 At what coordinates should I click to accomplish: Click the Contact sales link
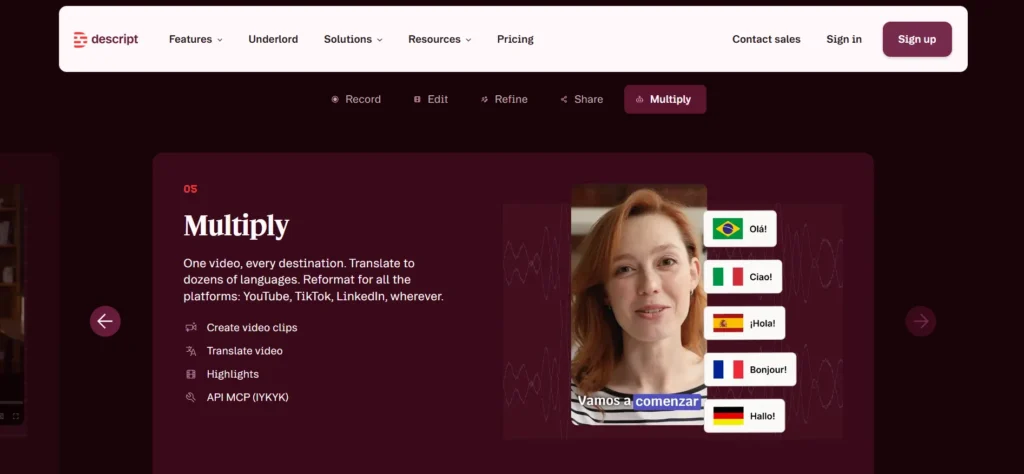pyautogui.click(x=766, y=39)
